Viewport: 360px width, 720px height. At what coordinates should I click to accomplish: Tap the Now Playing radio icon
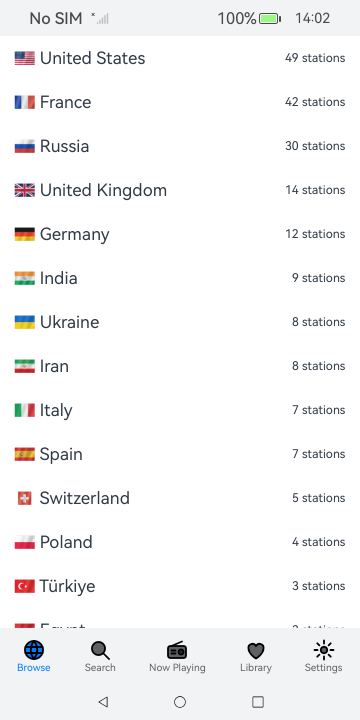click(177, 650)
